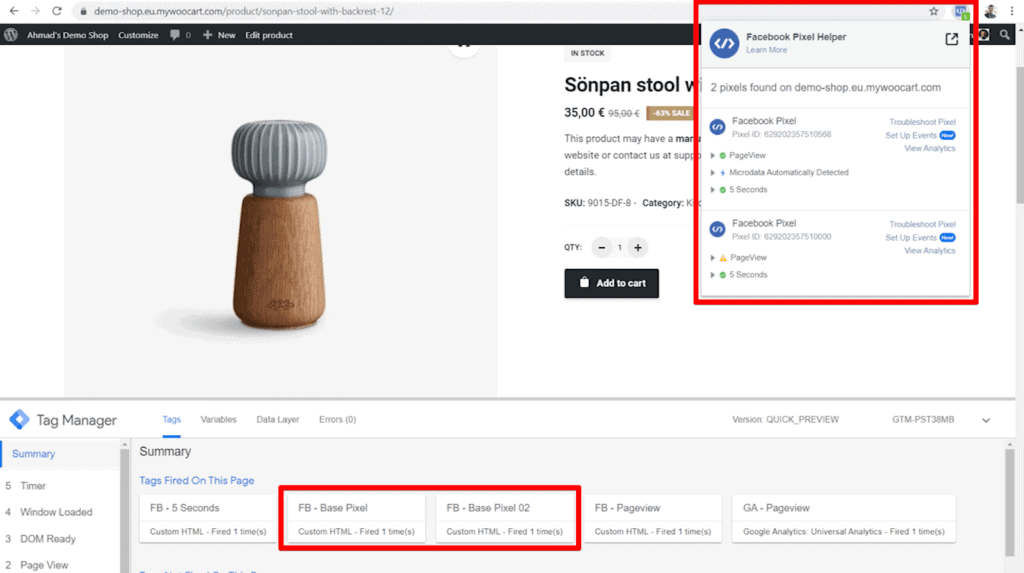Click the Chrome profile avatar icon
1024x573 pixels.
coord(991,11)
